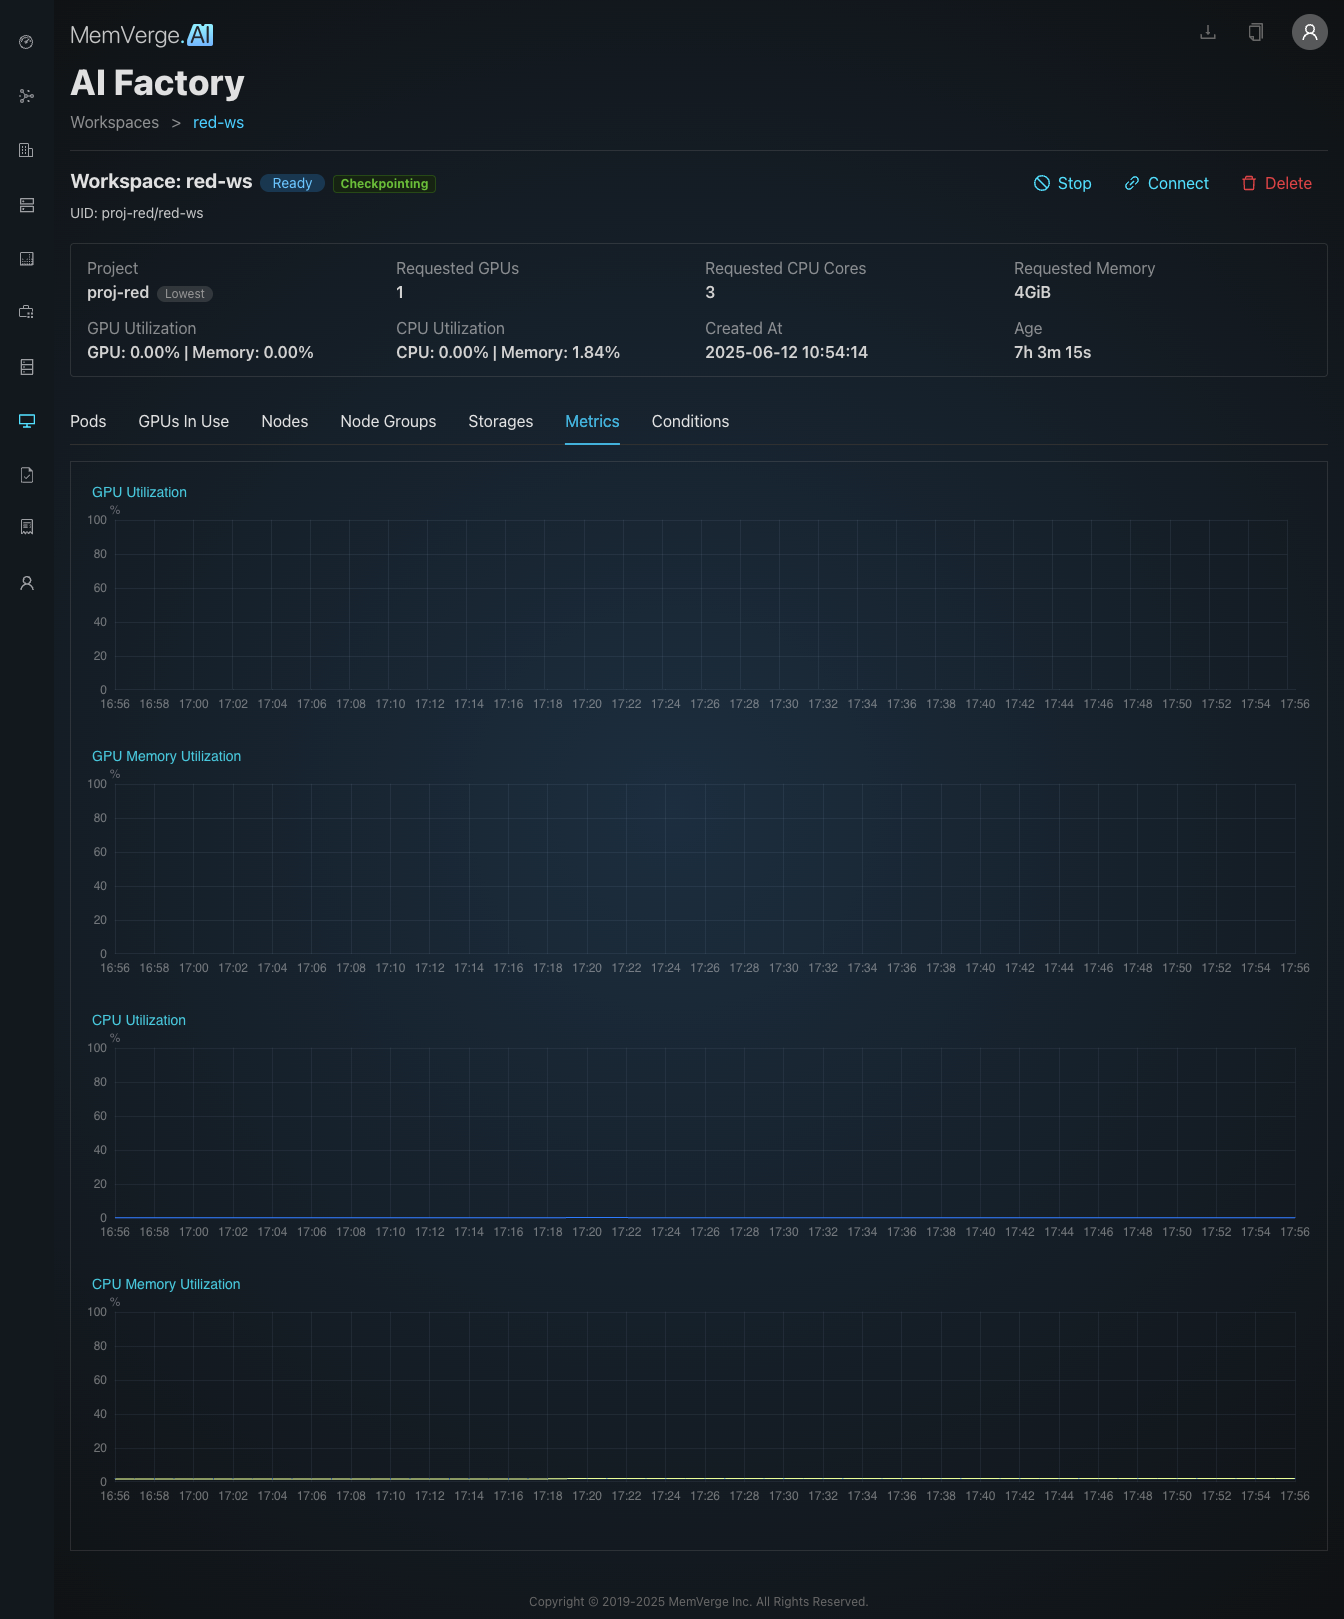Click the highlighted monitor workspaces sidebar icon
This screenshot has width=1344, height=1619.
point(27,421)
